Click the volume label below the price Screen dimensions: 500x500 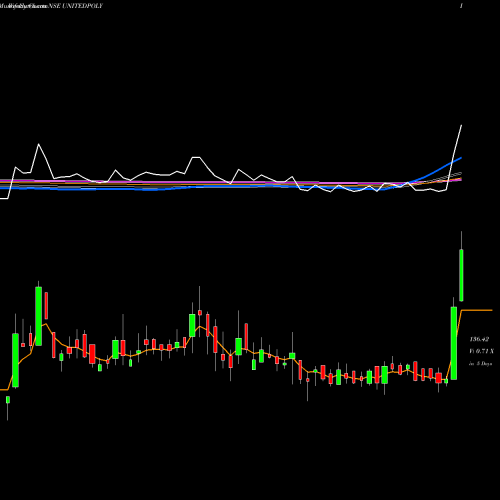(481, 351)
